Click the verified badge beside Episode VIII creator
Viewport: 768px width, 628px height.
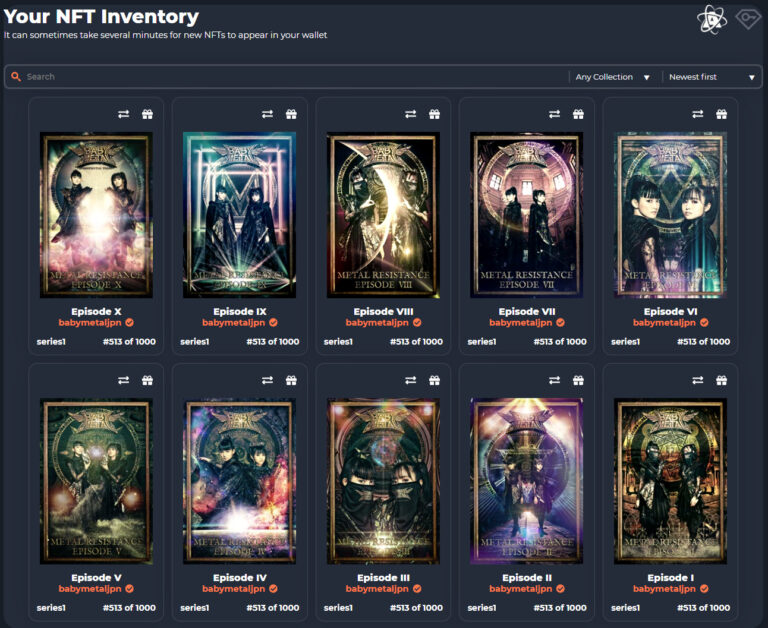coord(417,323)
